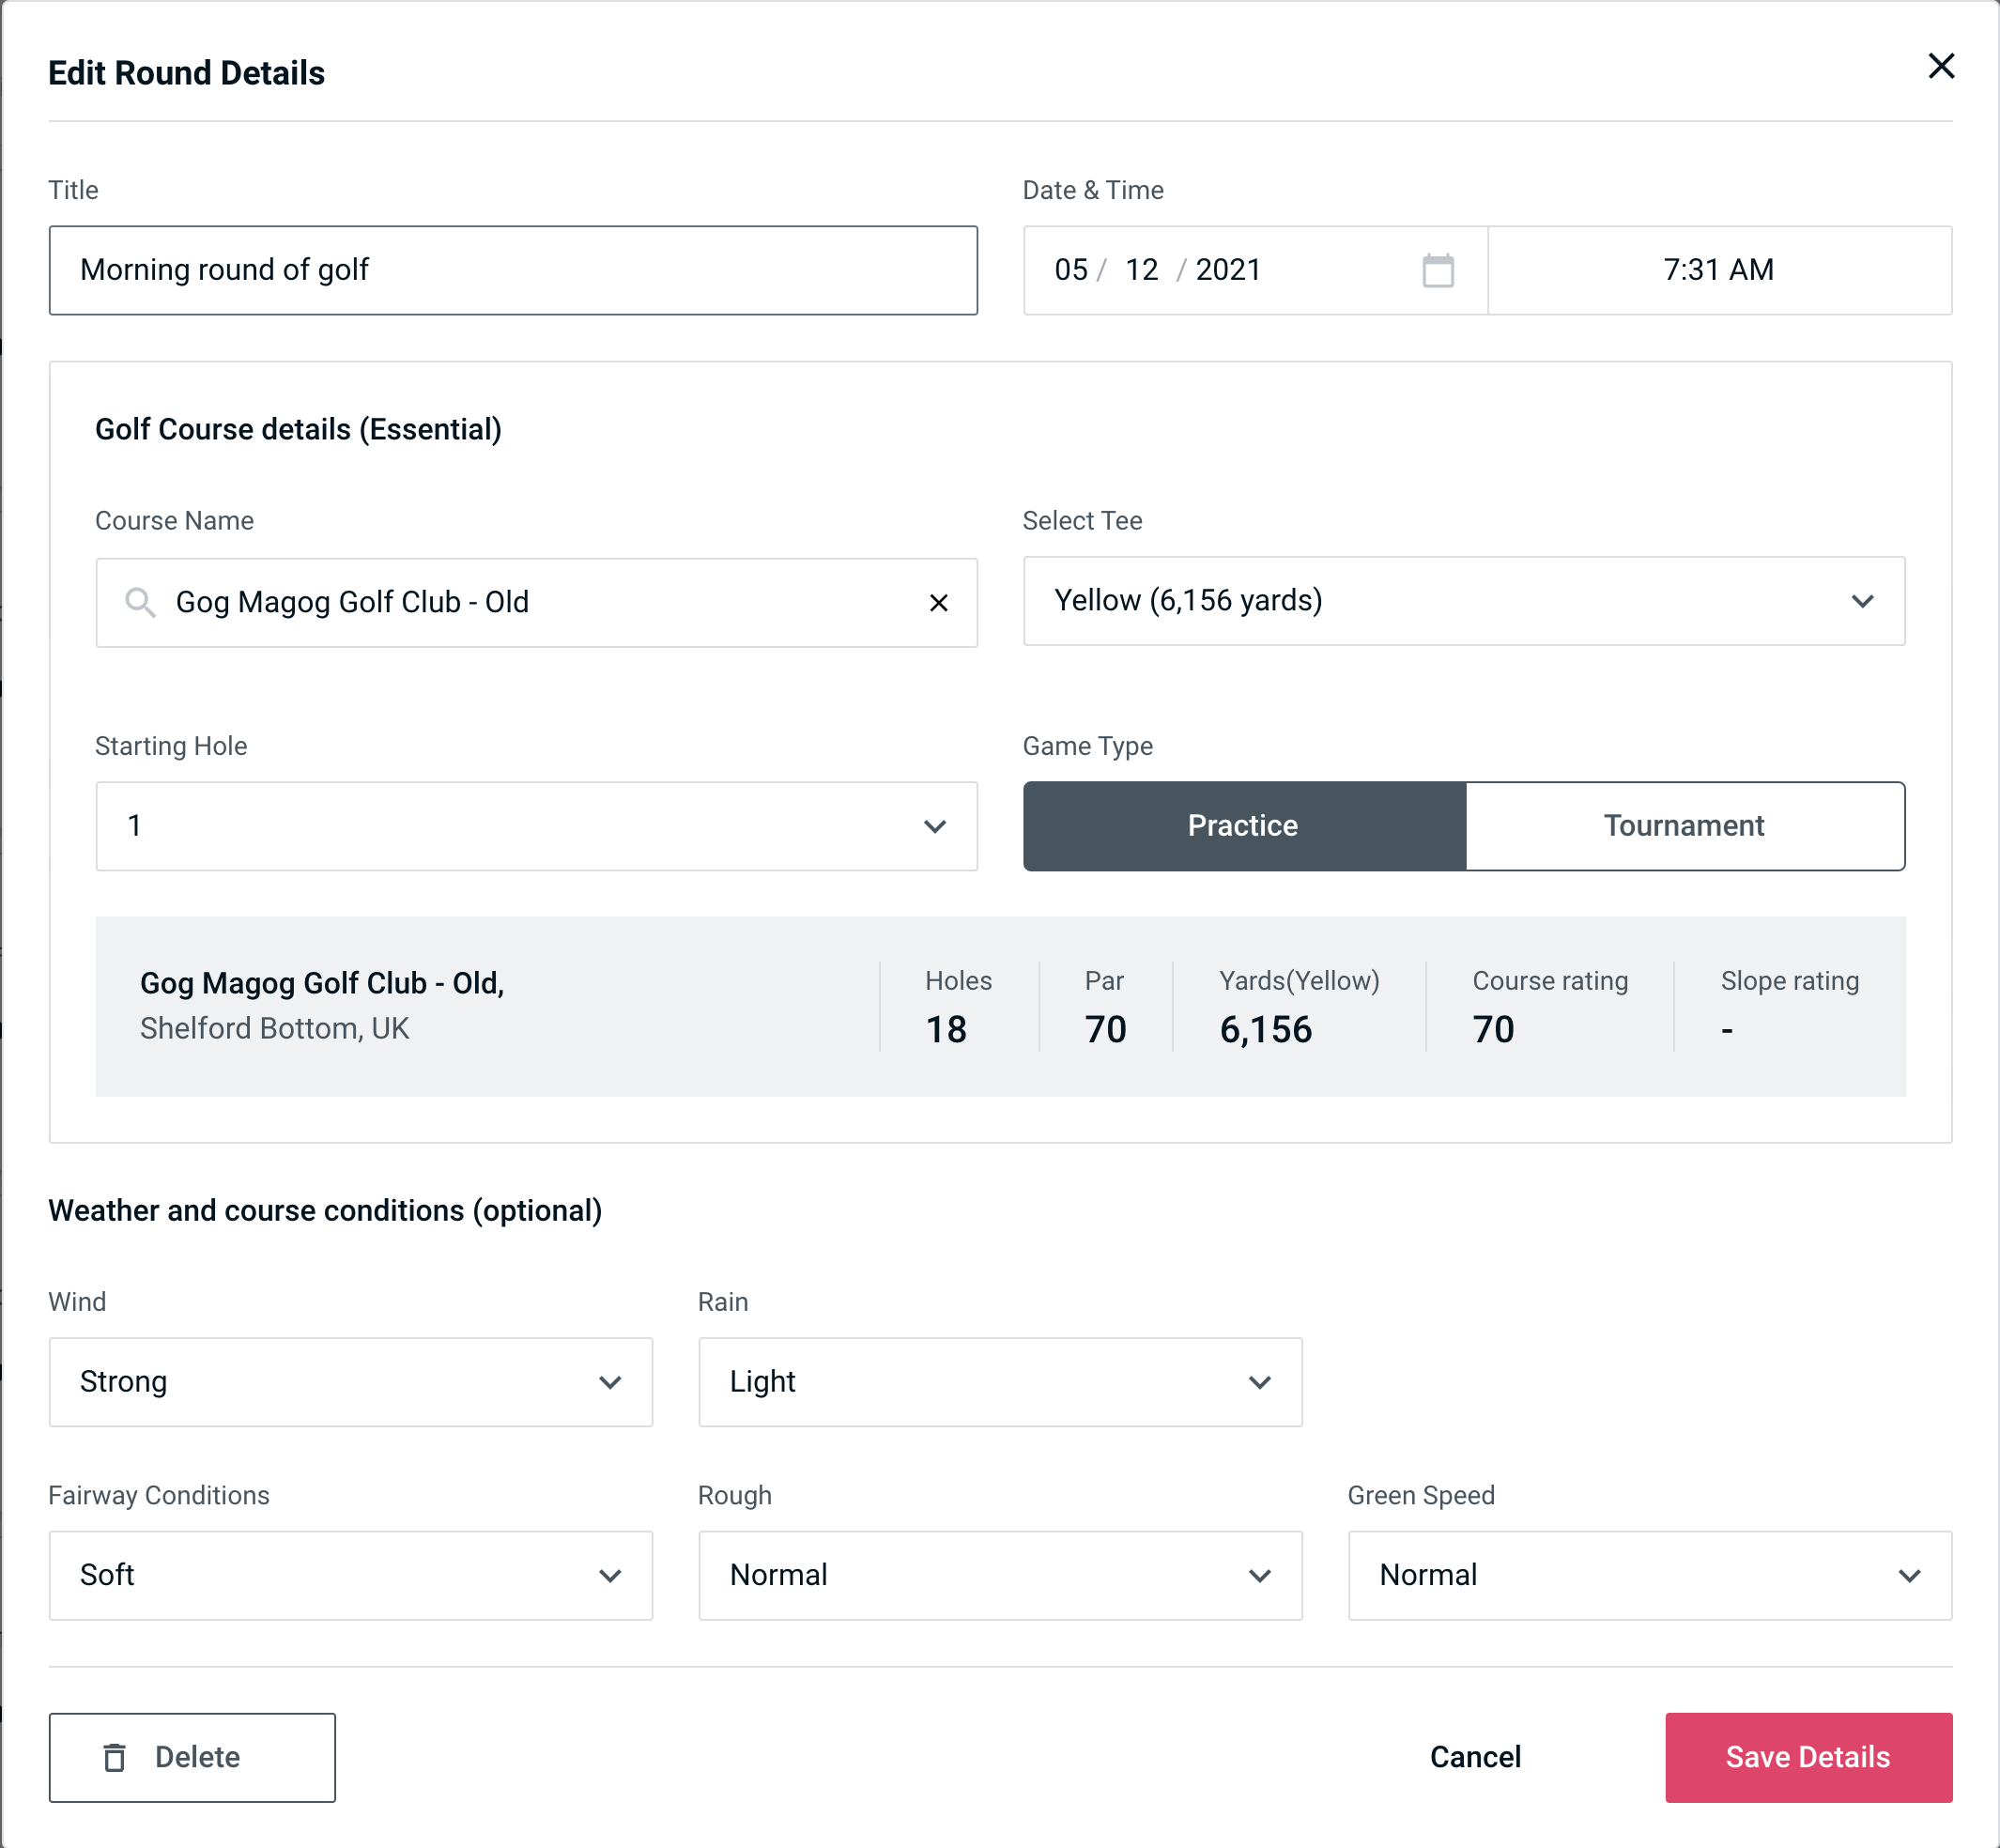Click the search icon in Course Name field
This screenshot has height=1848, width=2000.
[x=139, y=601]
